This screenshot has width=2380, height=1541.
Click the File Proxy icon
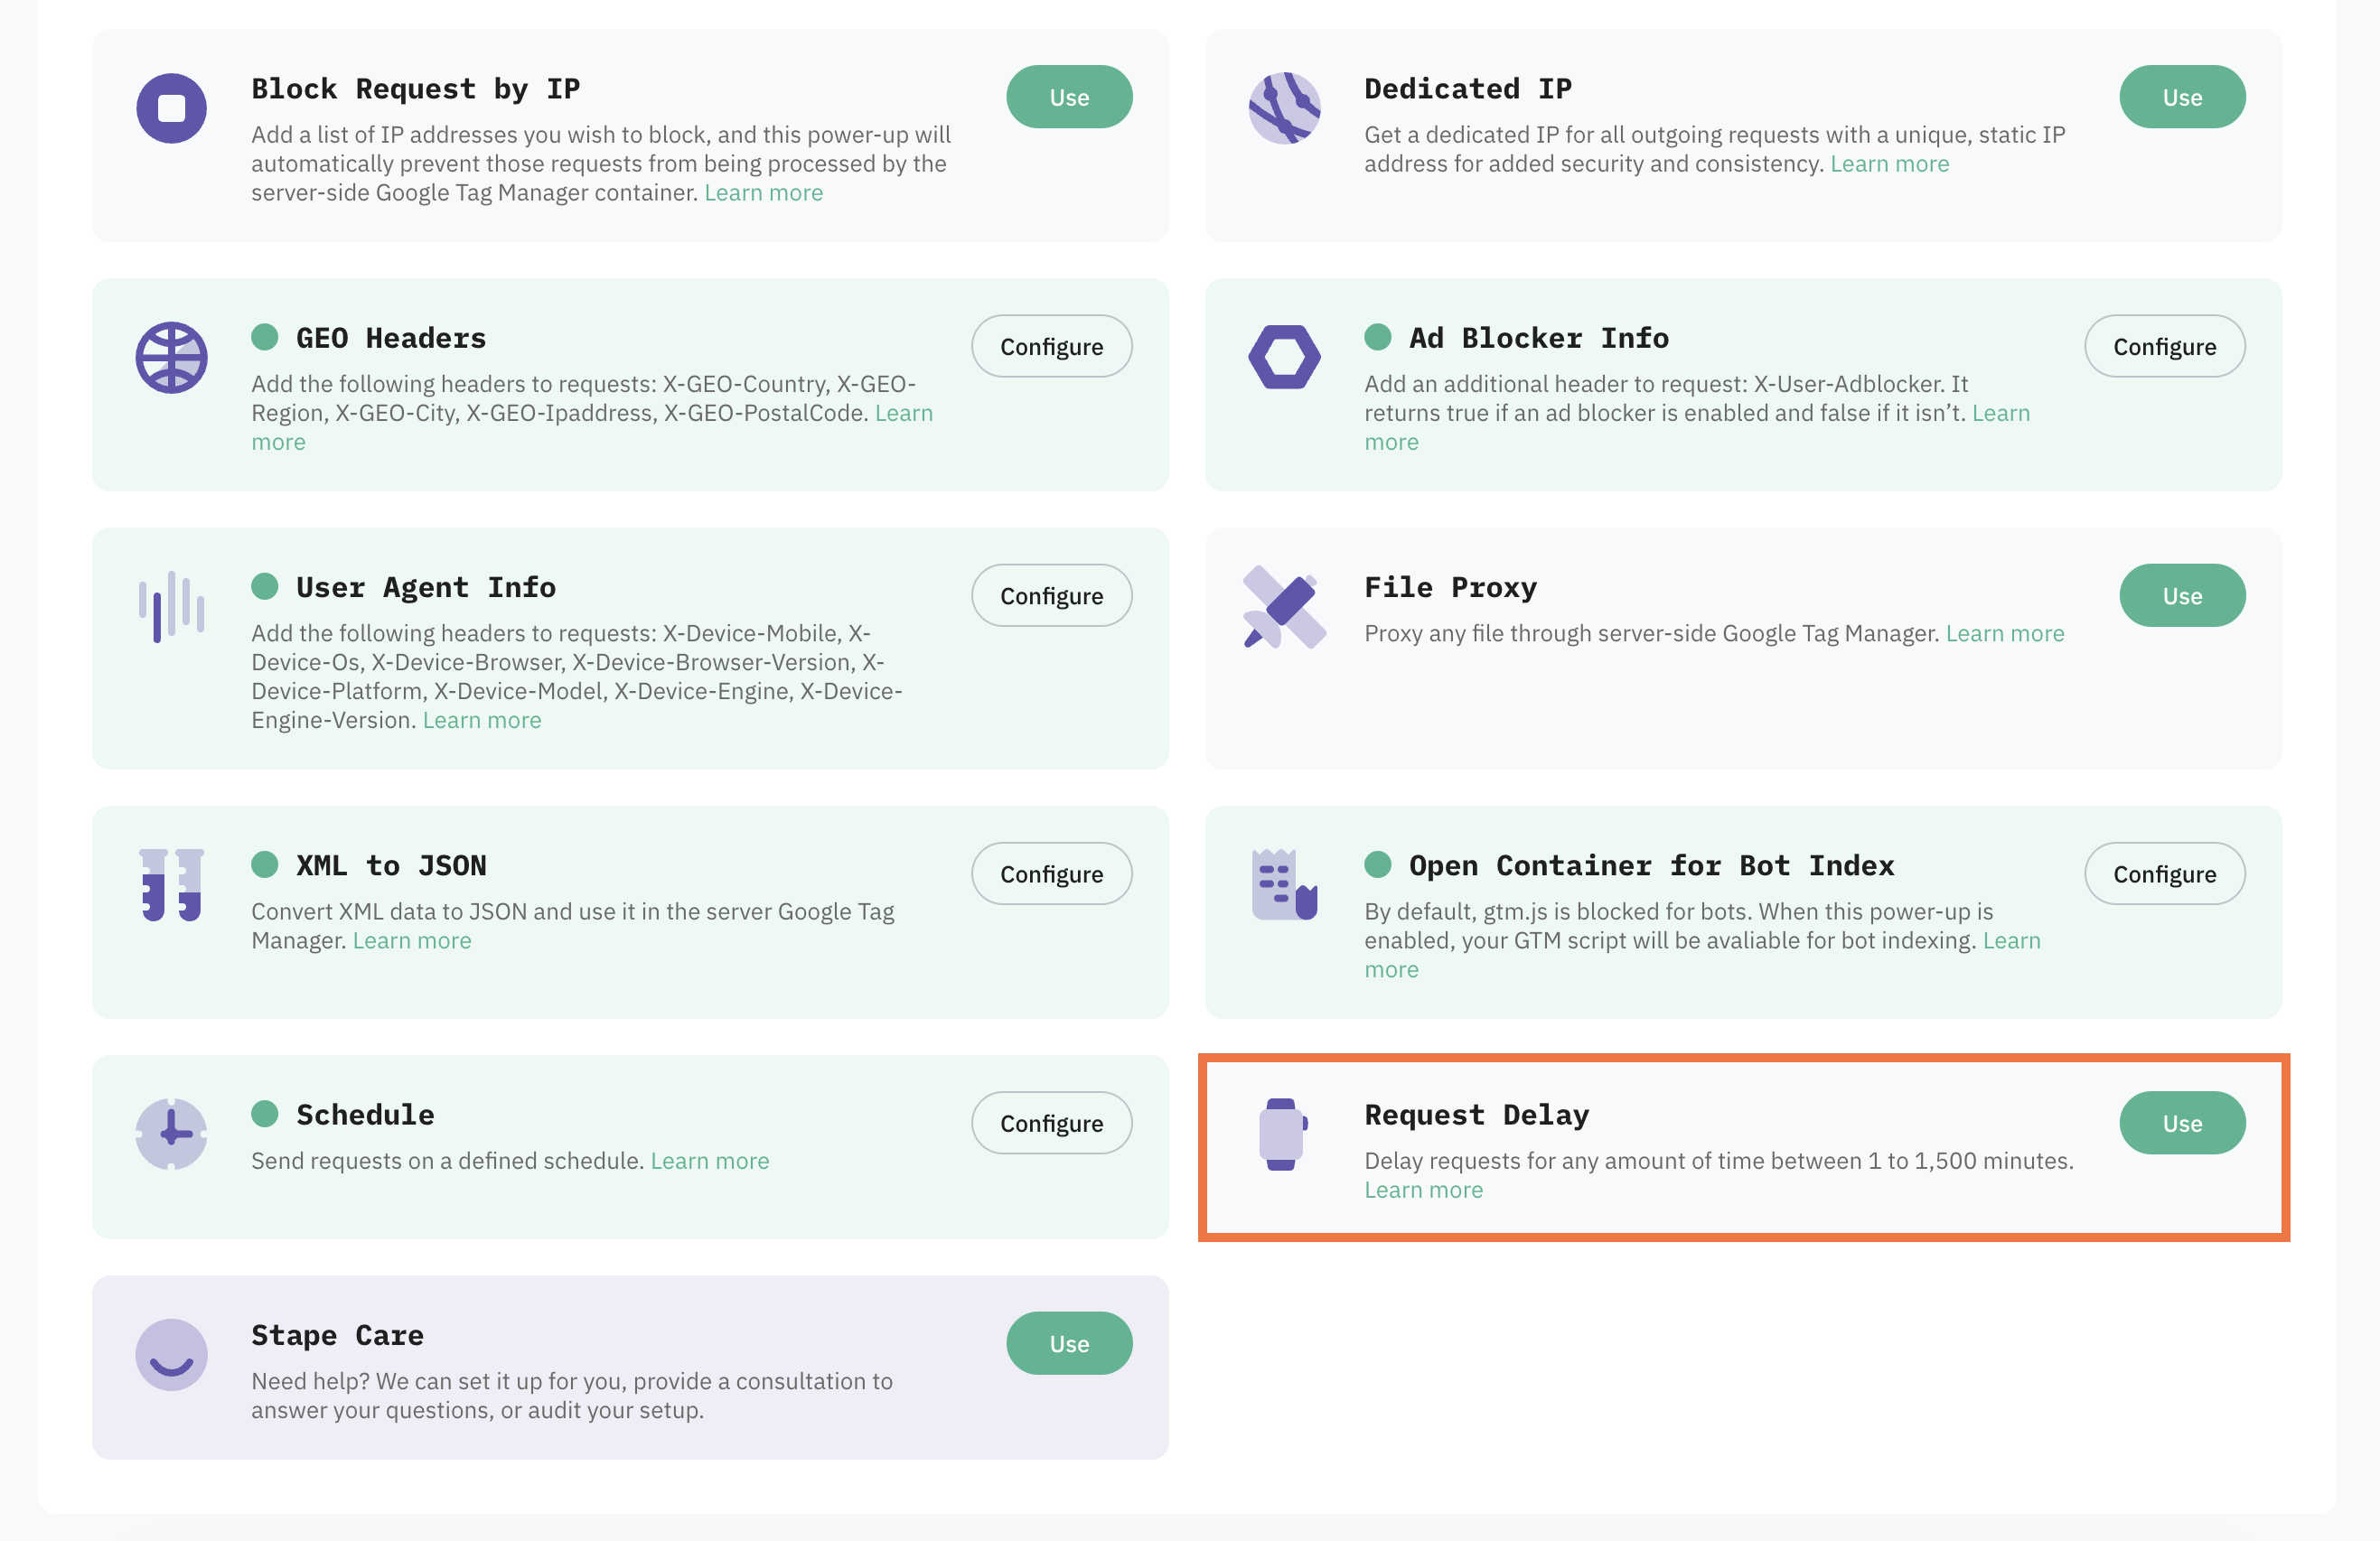pos(1284,607)
